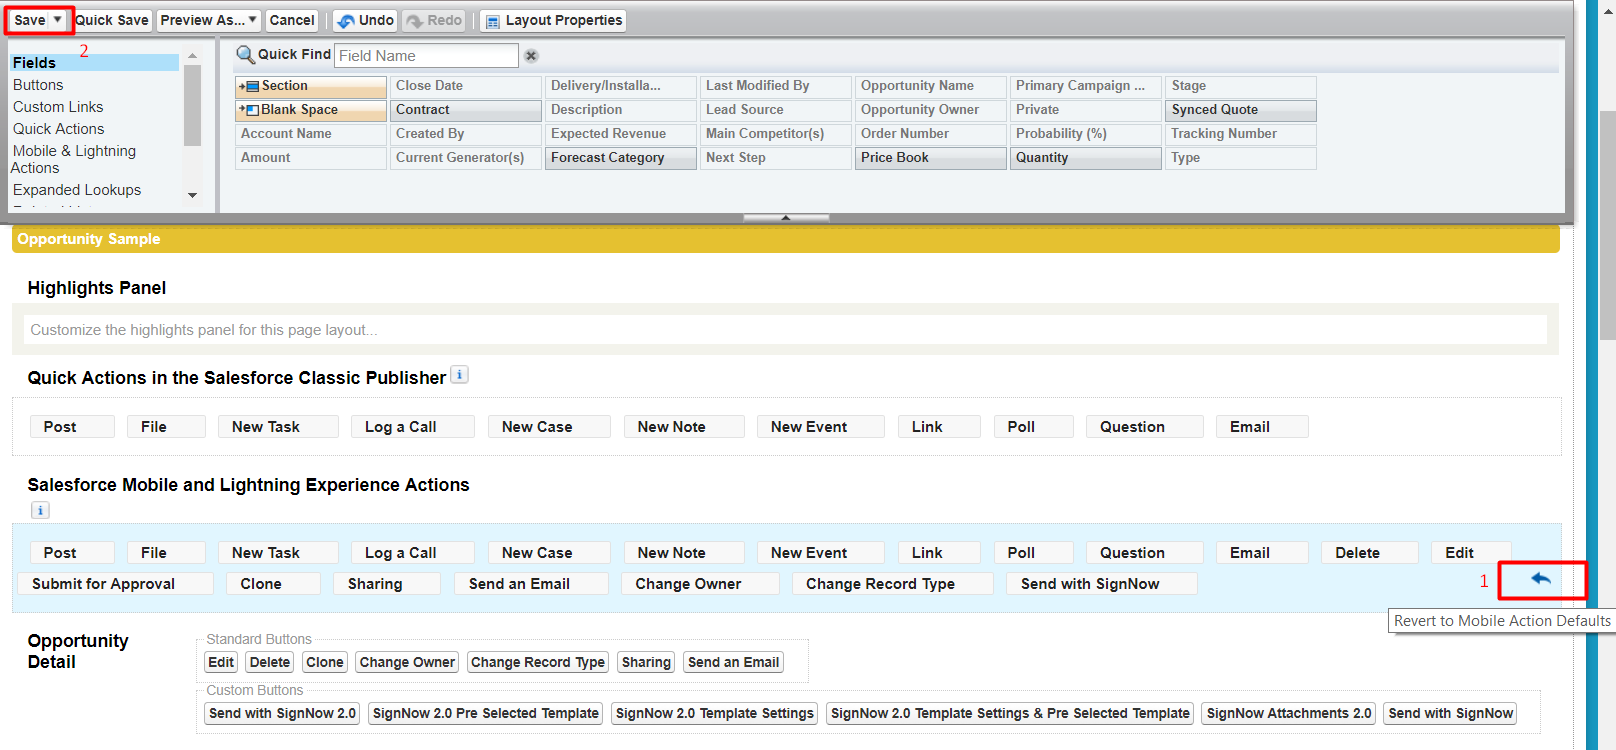The image size is (1616, 750).
Task: Click the Opportunity Sample header bar
Action: click(x=785, y=239)
